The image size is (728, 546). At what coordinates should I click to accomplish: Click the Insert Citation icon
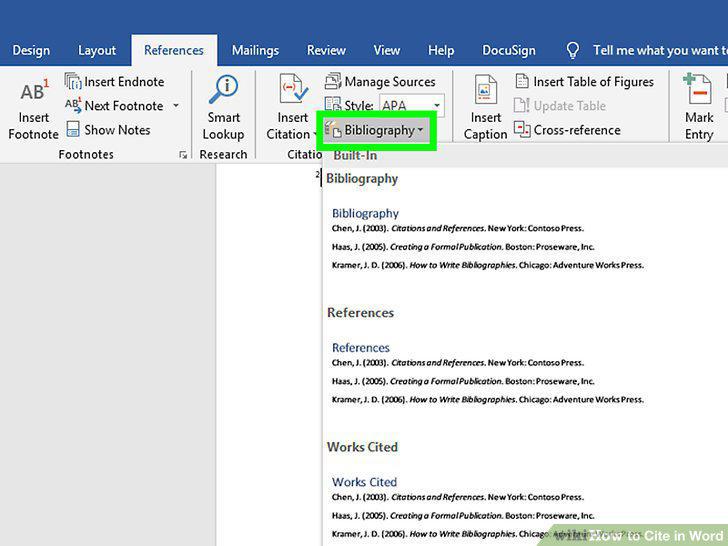pos(293,88)
